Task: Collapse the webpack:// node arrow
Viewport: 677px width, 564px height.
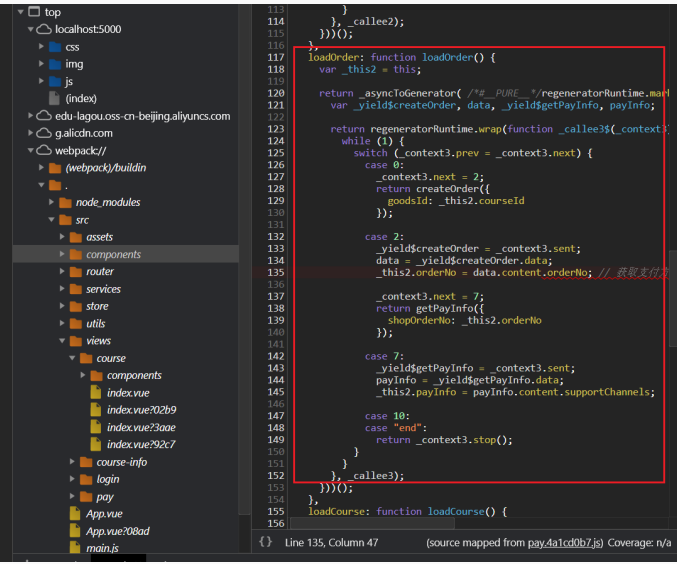Action: point(31,150)
